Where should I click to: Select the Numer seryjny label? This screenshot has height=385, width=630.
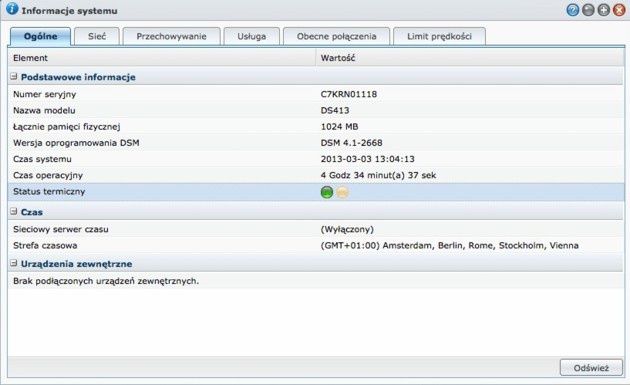point(45,94)
